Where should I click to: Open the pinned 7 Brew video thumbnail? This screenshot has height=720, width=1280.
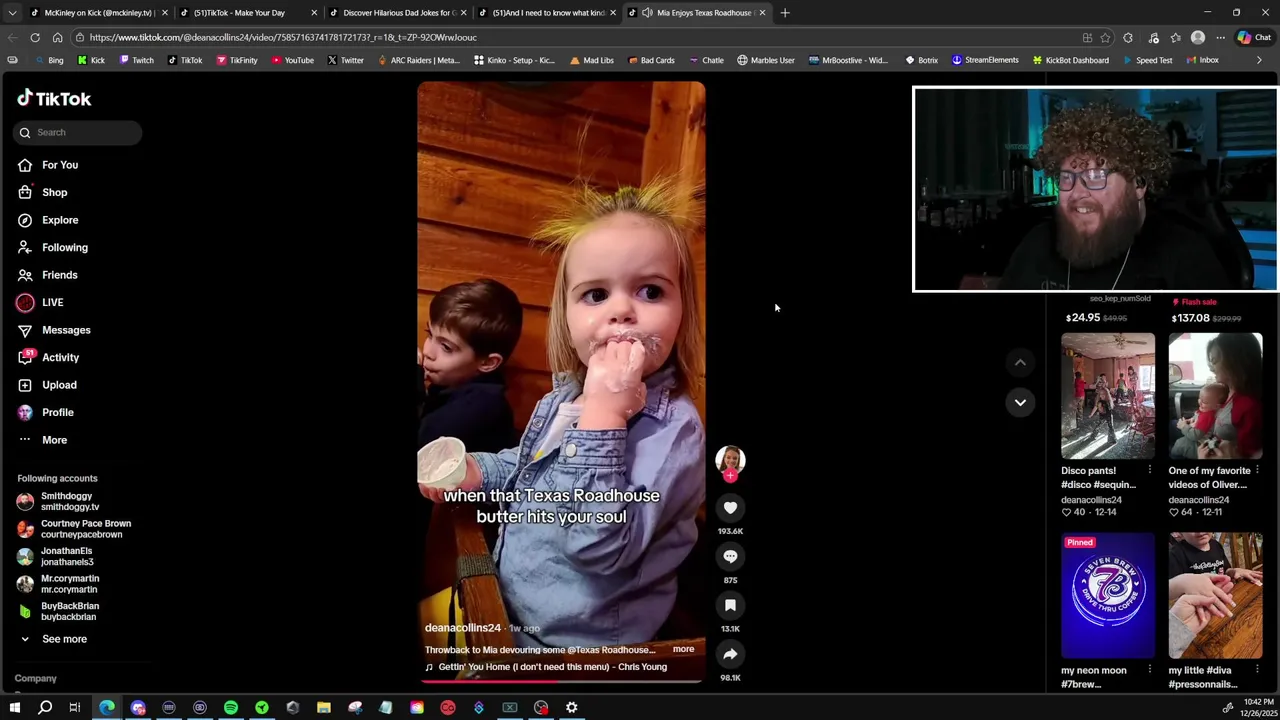(x=1108, y=596)
